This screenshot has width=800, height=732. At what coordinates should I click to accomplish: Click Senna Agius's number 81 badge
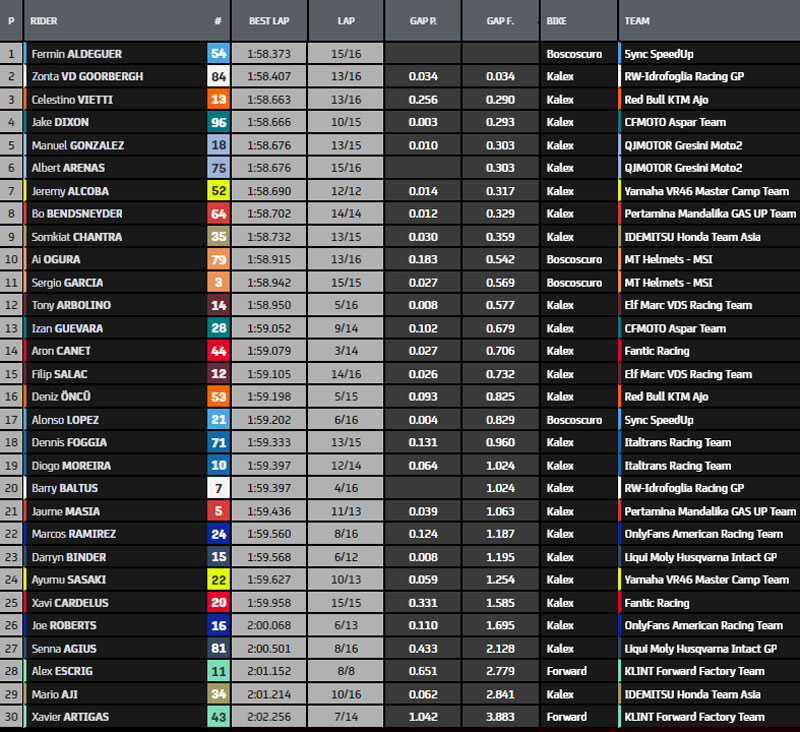coord(218,649)
